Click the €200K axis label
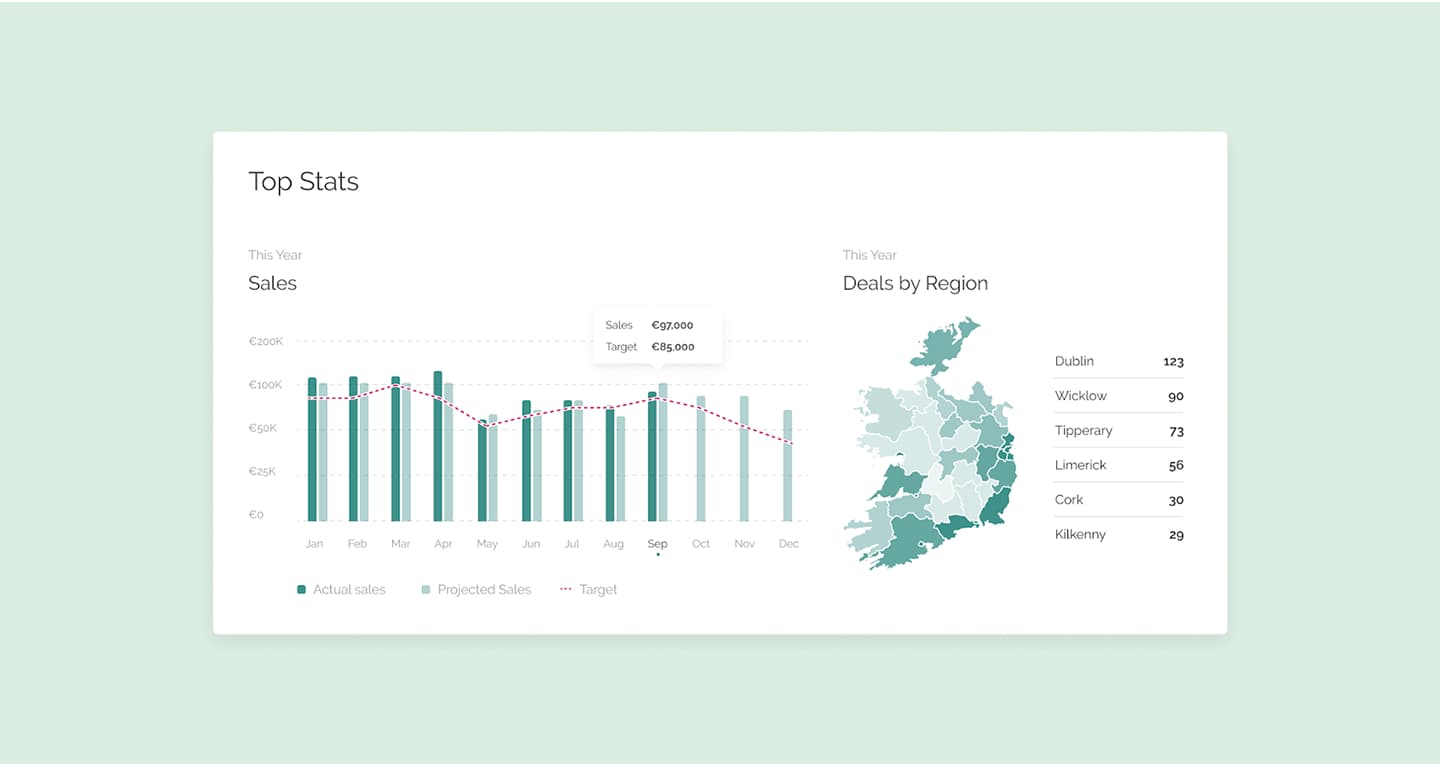 tap(266, 341)
